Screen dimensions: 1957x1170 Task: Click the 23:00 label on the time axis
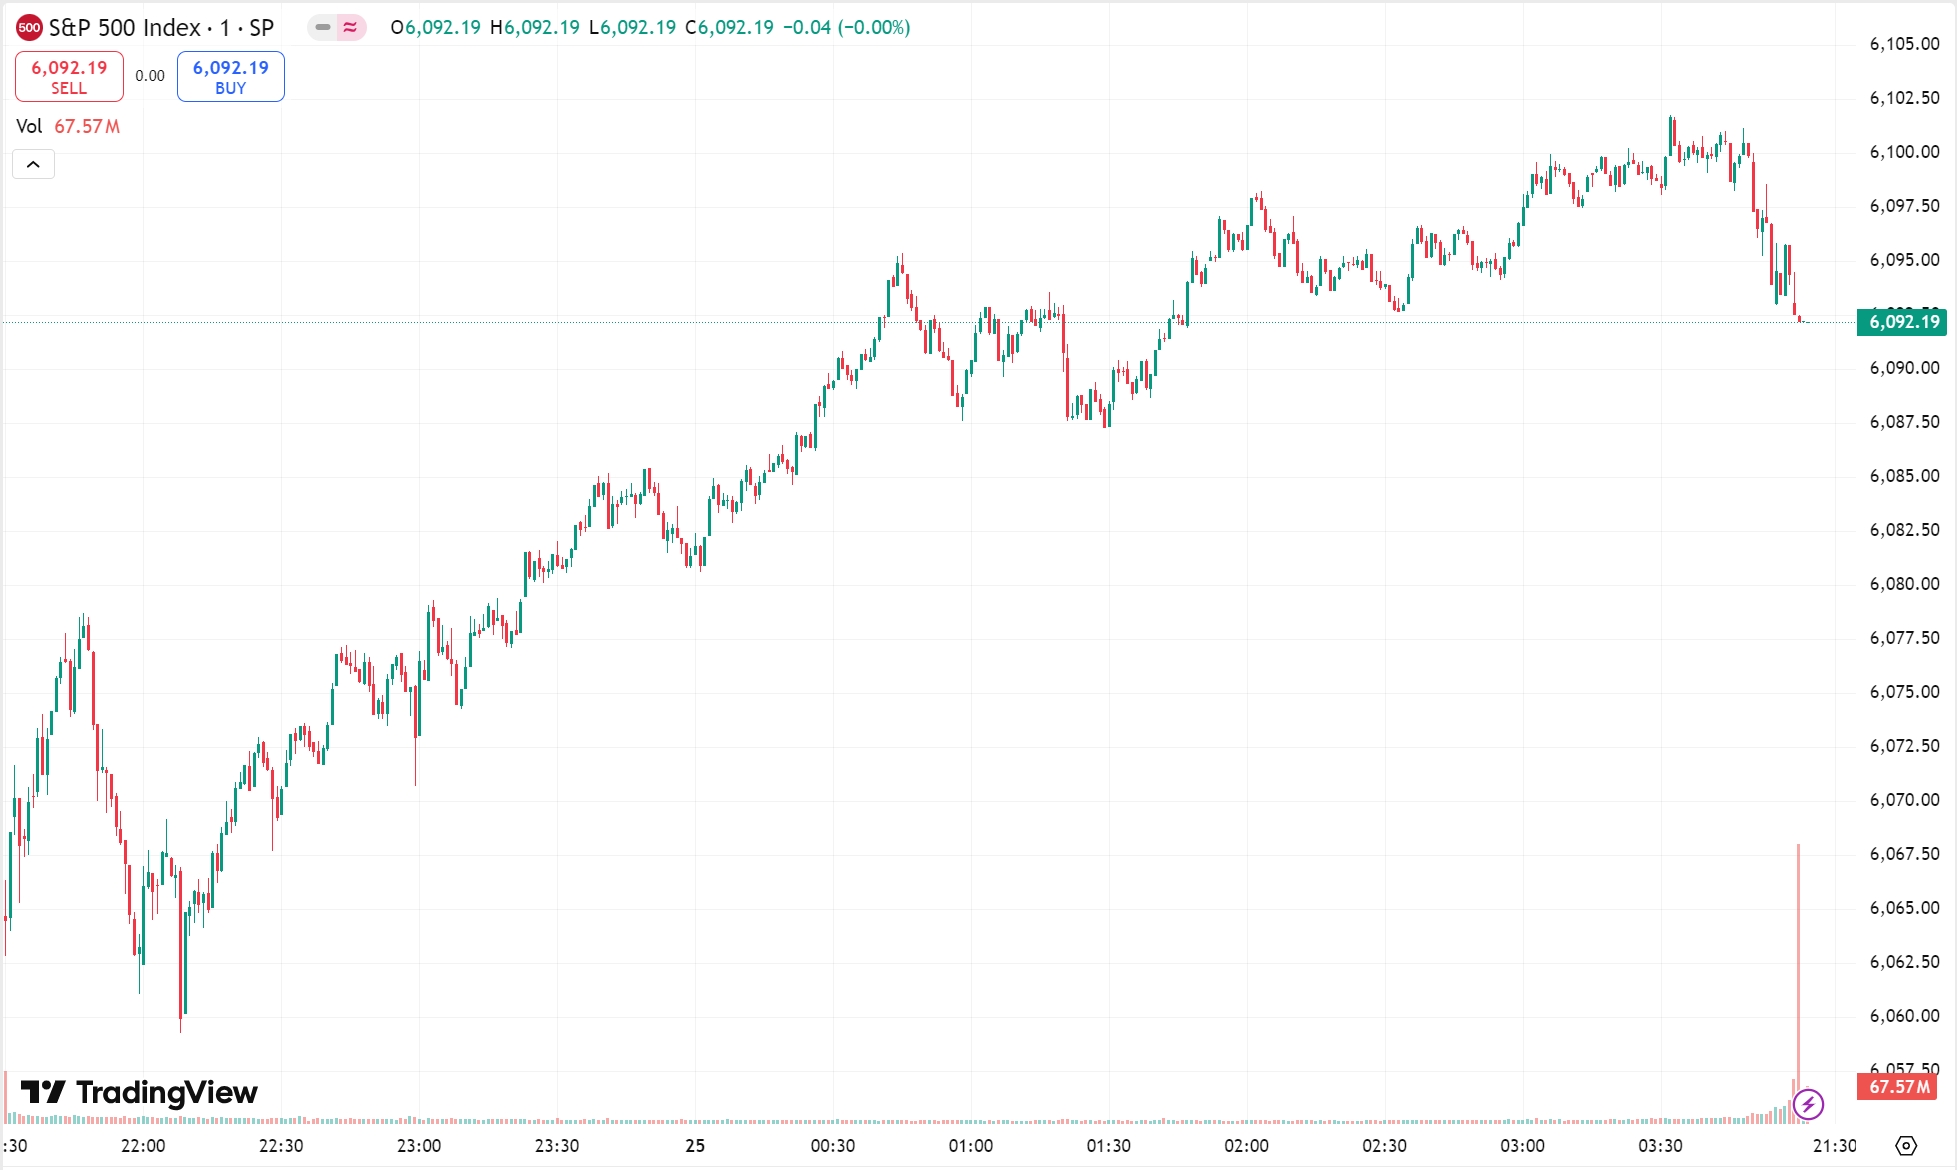point(419,1146)
